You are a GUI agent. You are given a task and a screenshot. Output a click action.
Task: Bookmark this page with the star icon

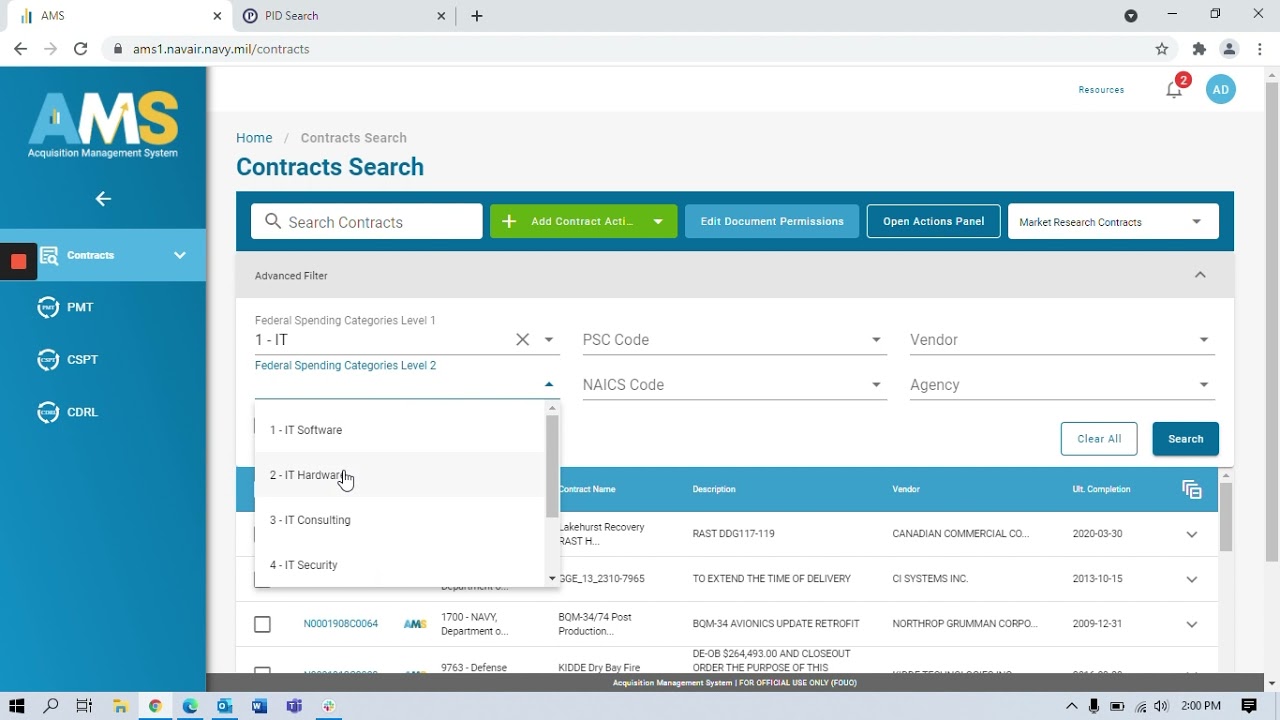coord(1162,49)
